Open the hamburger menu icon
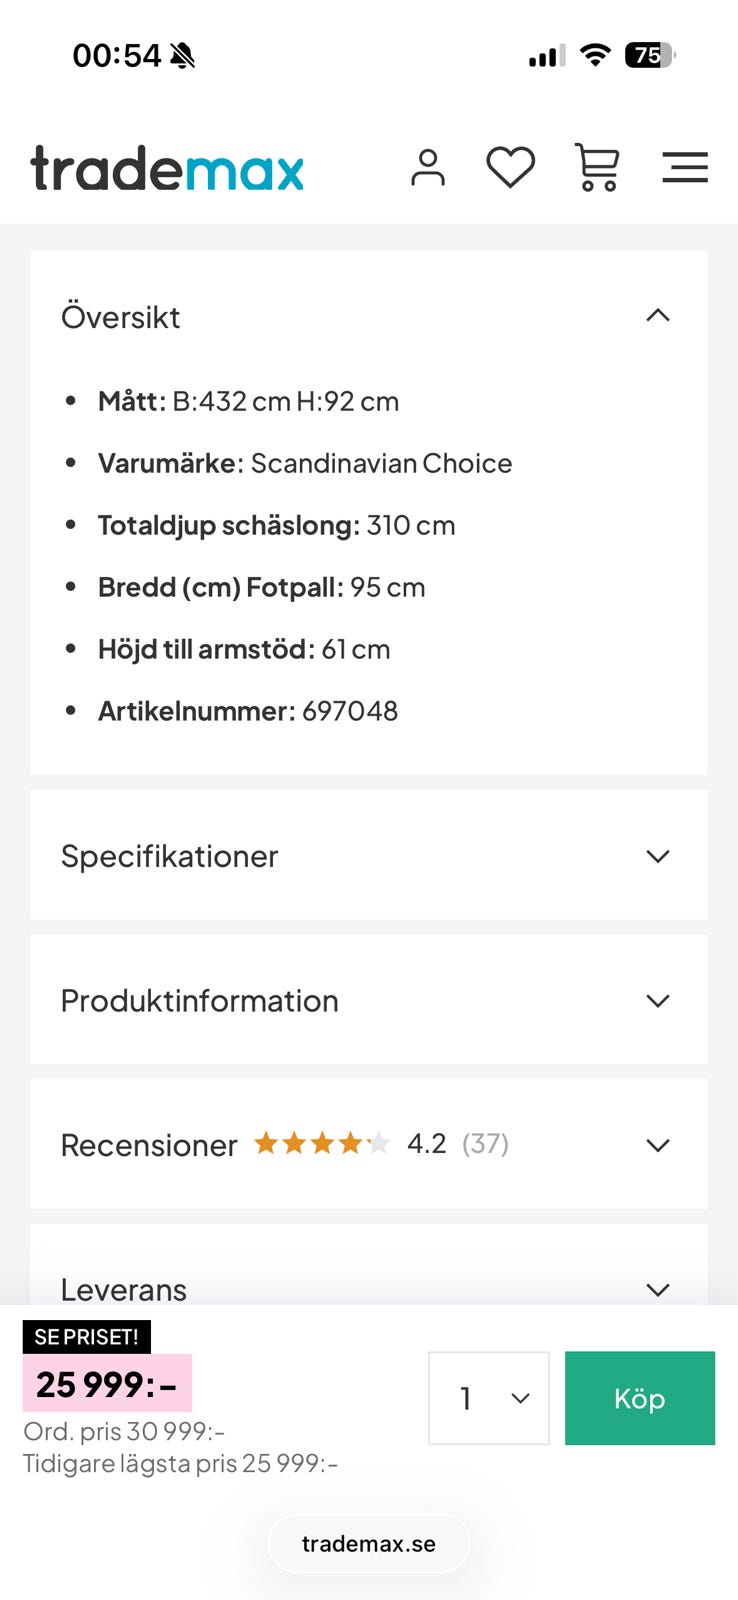 tap(685, 167)
